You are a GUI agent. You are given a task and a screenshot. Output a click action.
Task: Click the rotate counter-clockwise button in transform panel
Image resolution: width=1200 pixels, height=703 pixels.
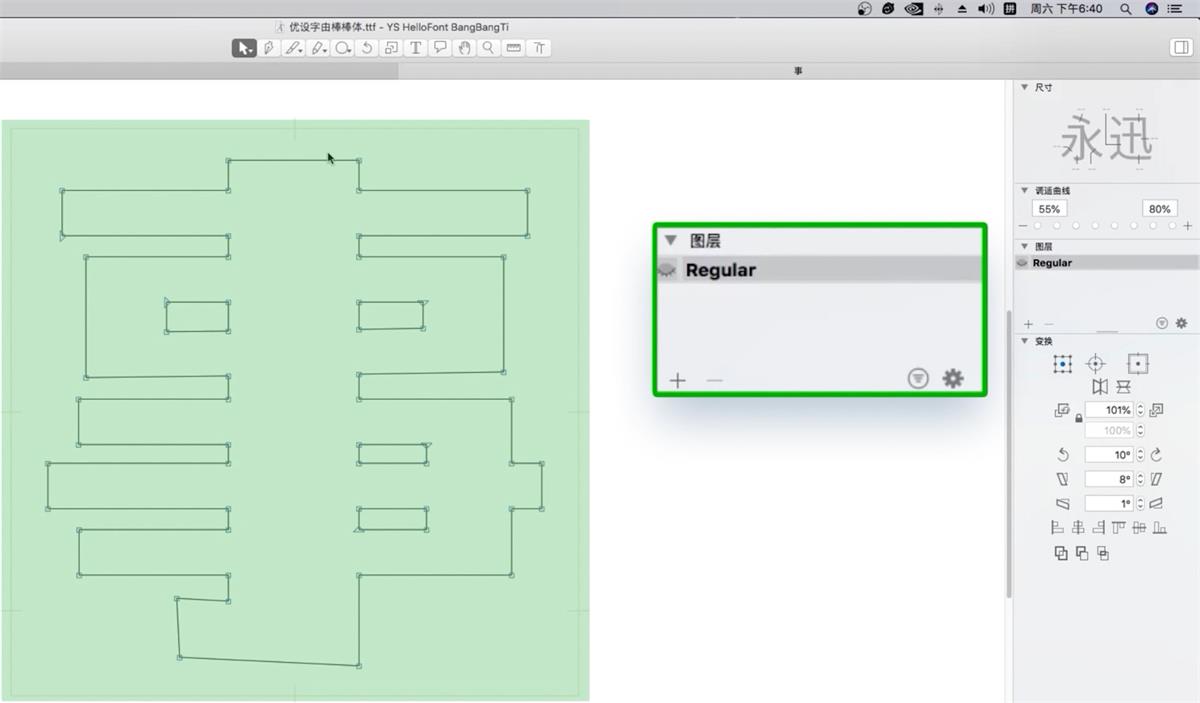[x=1062, y=455]
